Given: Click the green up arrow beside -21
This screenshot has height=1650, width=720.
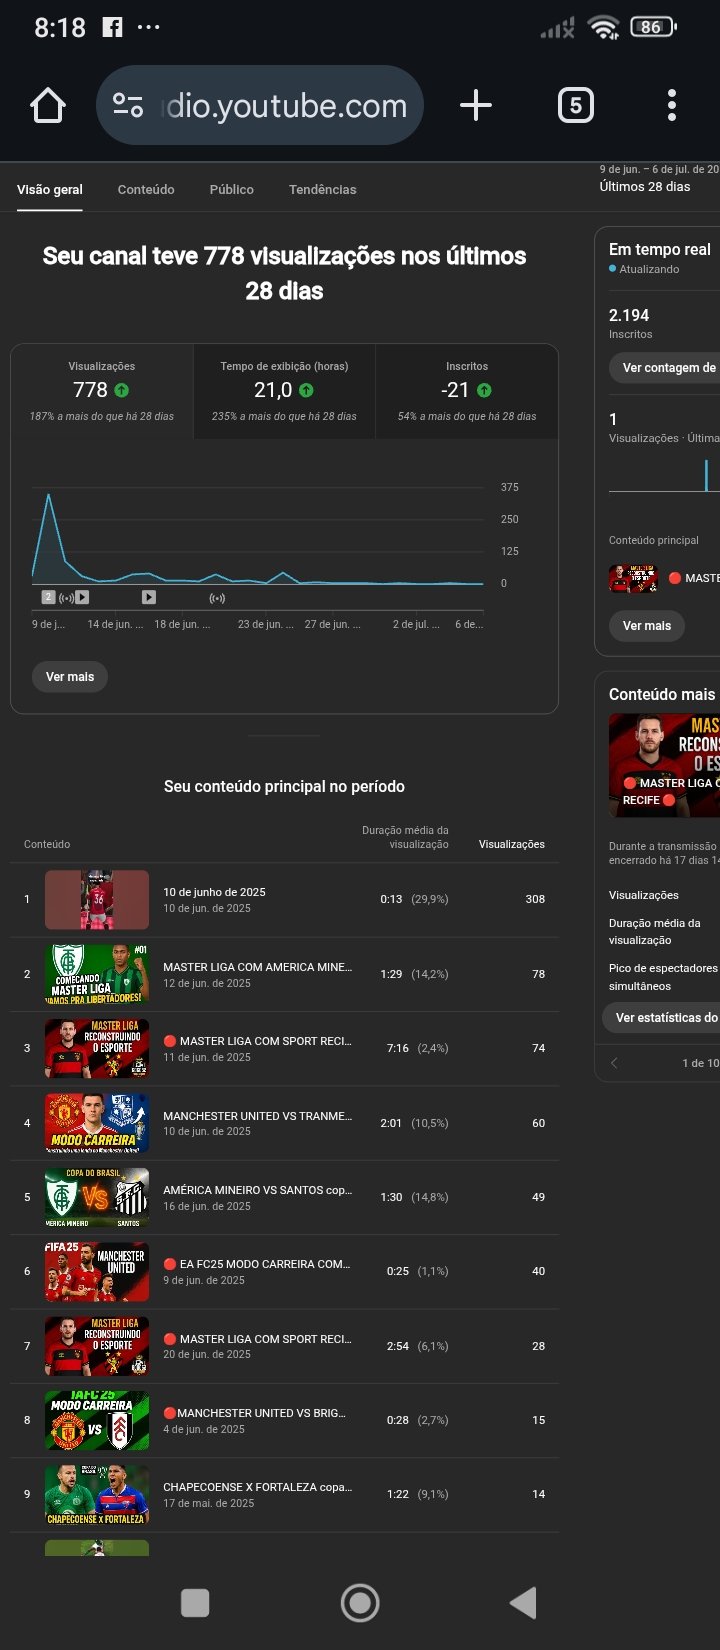Looking at the screenshot, I should point(484,391).
